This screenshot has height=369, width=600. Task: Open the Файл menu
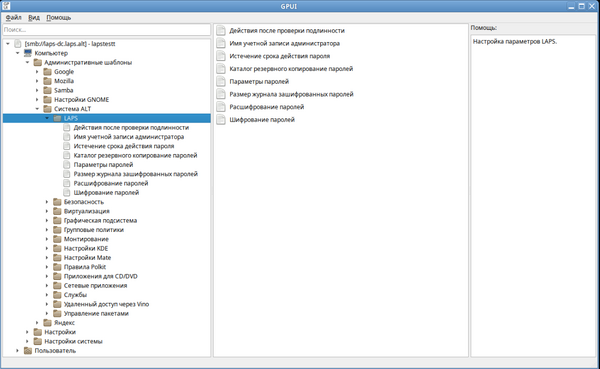point(13,18)
